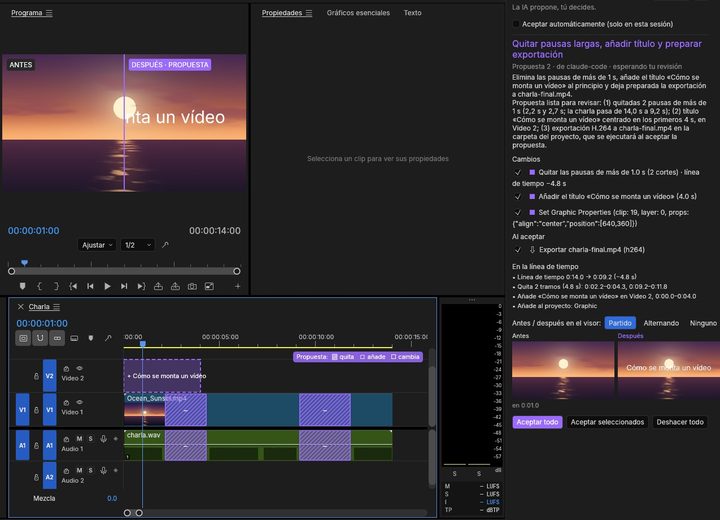Select the Cómo se monta un vídeo title clip

[162, 376]
